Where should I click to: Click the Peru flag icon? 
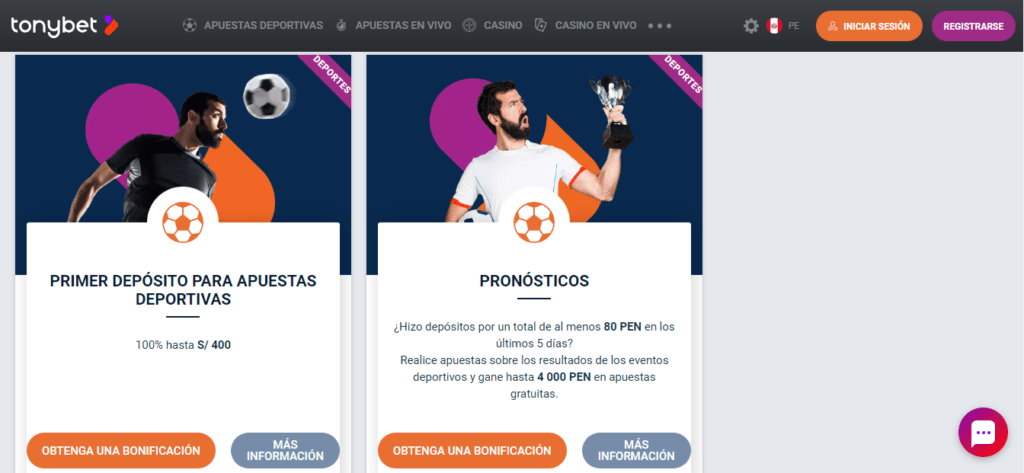point(775,26)
